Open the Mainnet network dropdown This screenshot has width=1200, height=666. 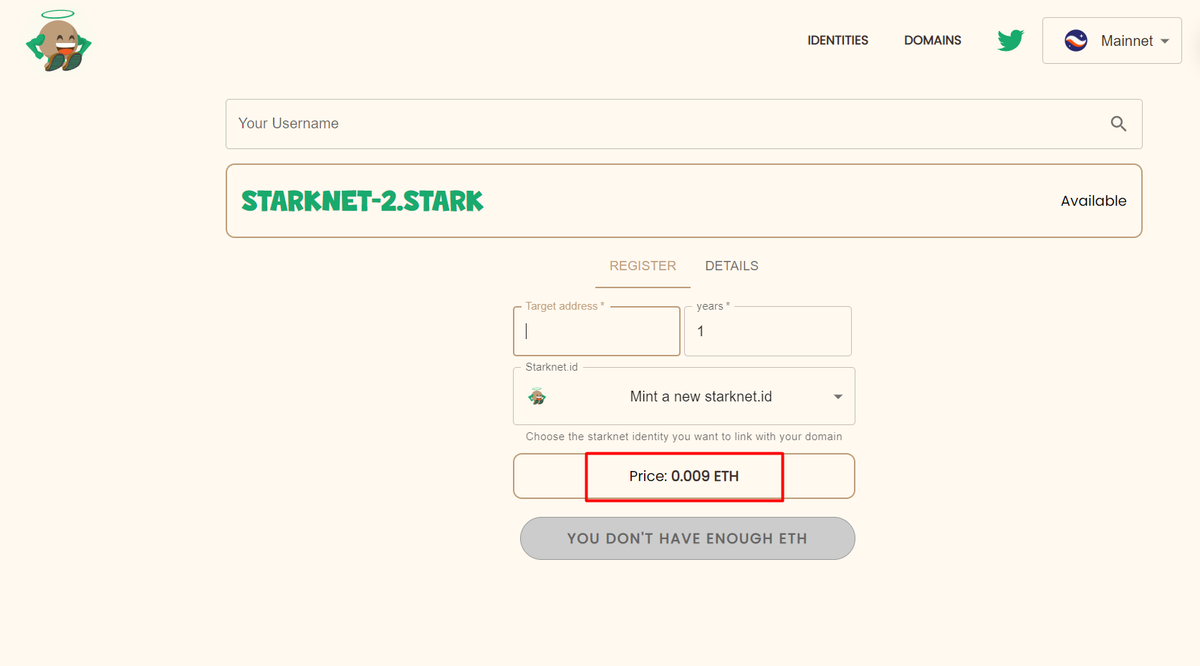[1112, 41]
